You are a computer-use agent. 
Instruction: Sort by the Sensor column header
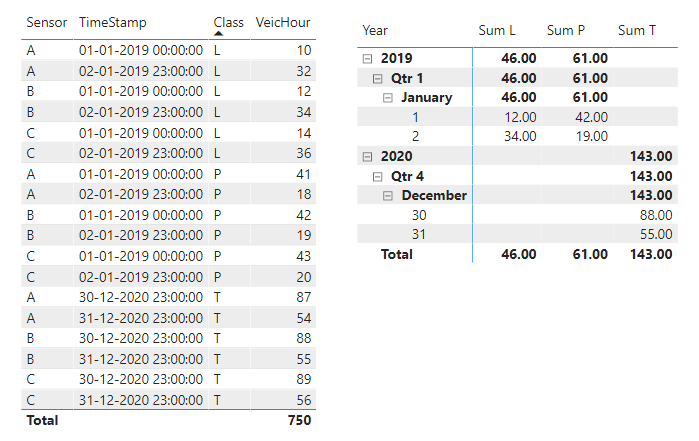46,22
